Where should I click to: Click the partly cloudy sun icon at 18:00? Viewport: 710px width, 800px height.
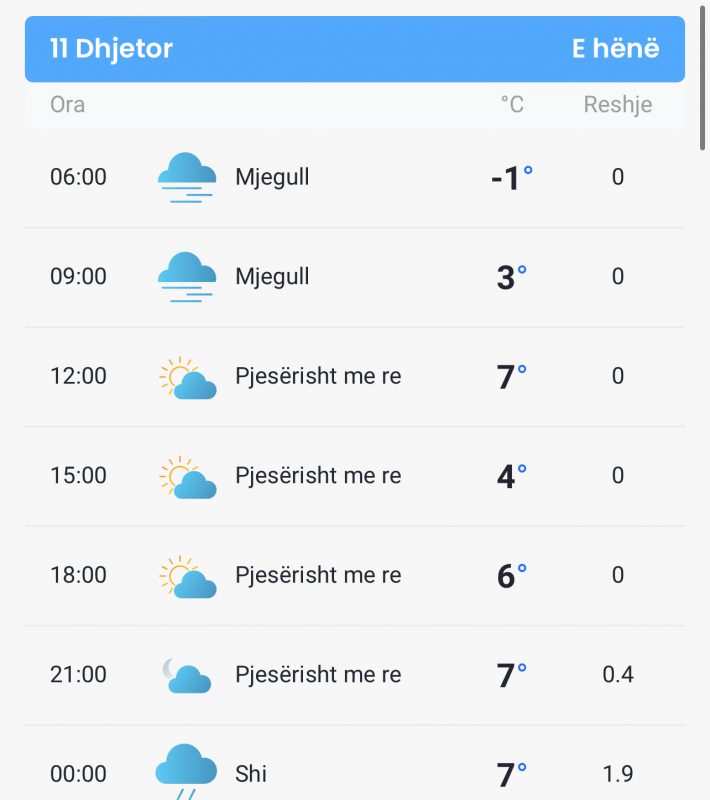coord(187,577)
